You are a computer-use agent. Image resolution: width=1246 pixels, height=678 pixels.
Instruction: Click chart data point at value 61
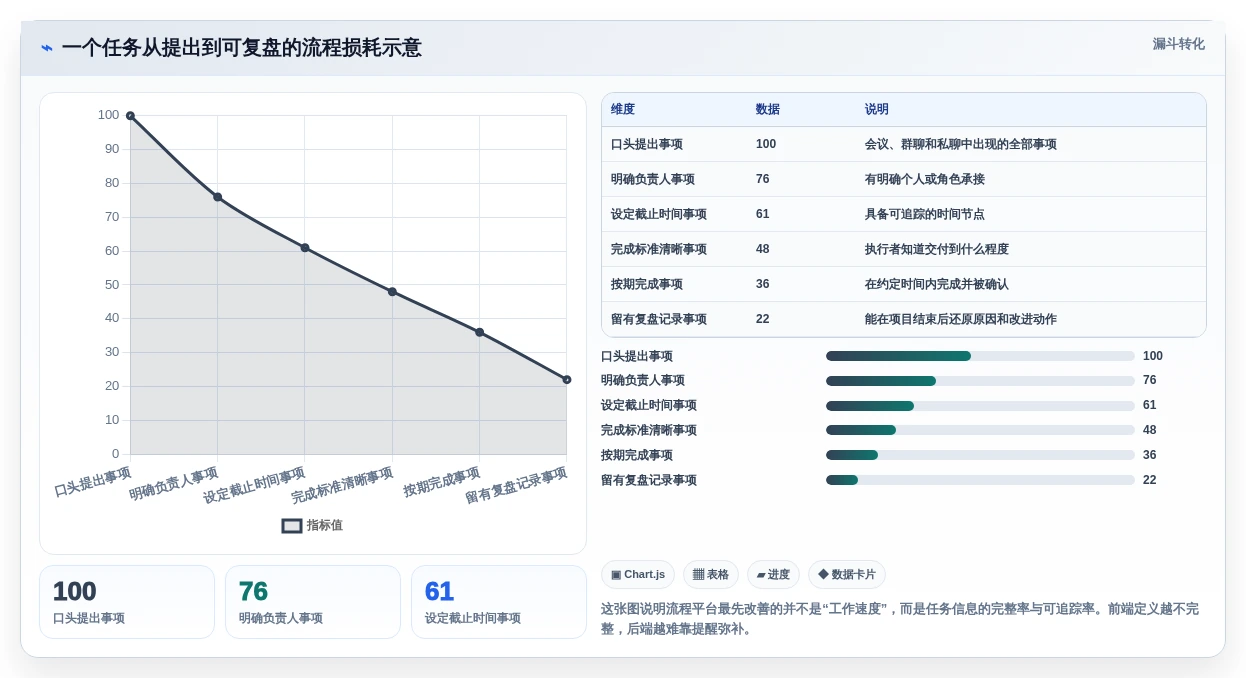click(305, 248)
